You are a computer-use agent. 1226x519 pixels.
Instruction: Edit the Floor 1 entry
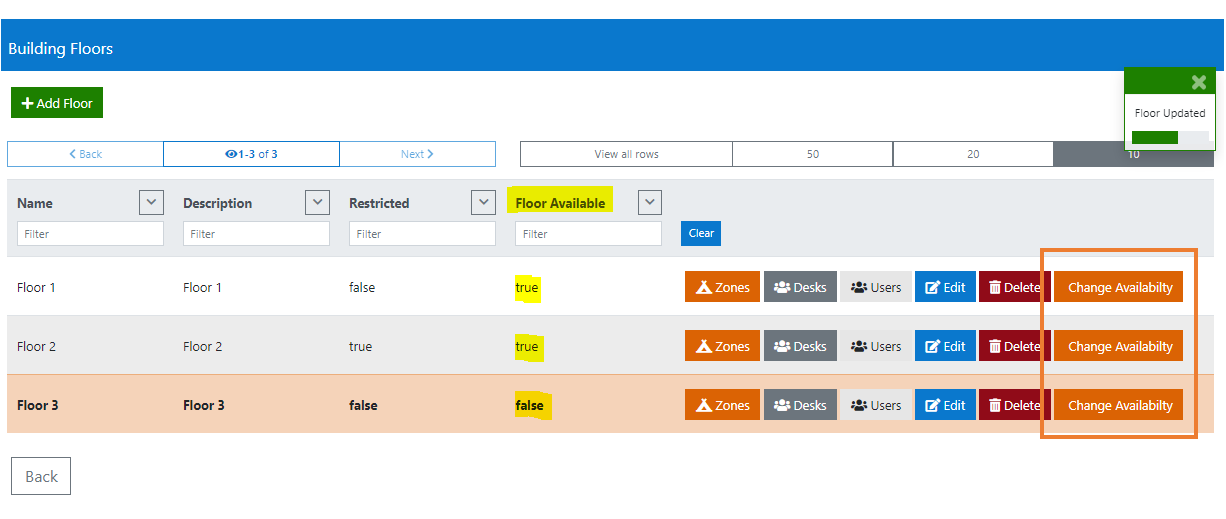click(x=945, y=287)
